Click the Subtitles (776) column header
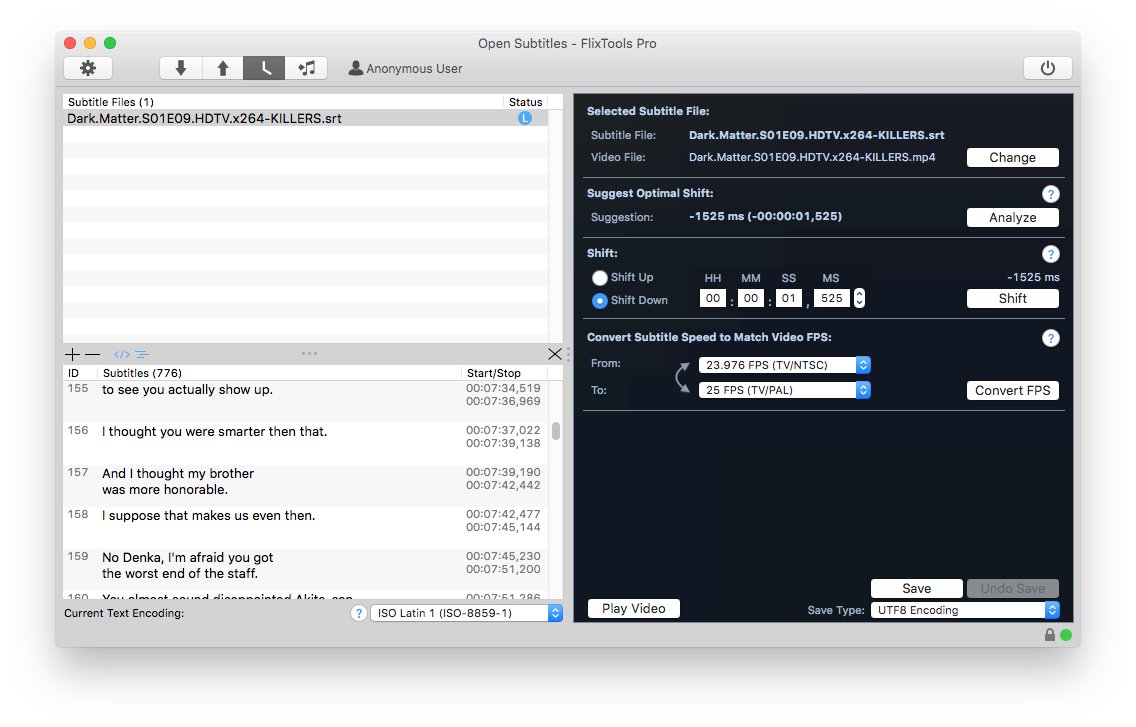Viewport: 1136px width, 727px height. coord(280,373)
